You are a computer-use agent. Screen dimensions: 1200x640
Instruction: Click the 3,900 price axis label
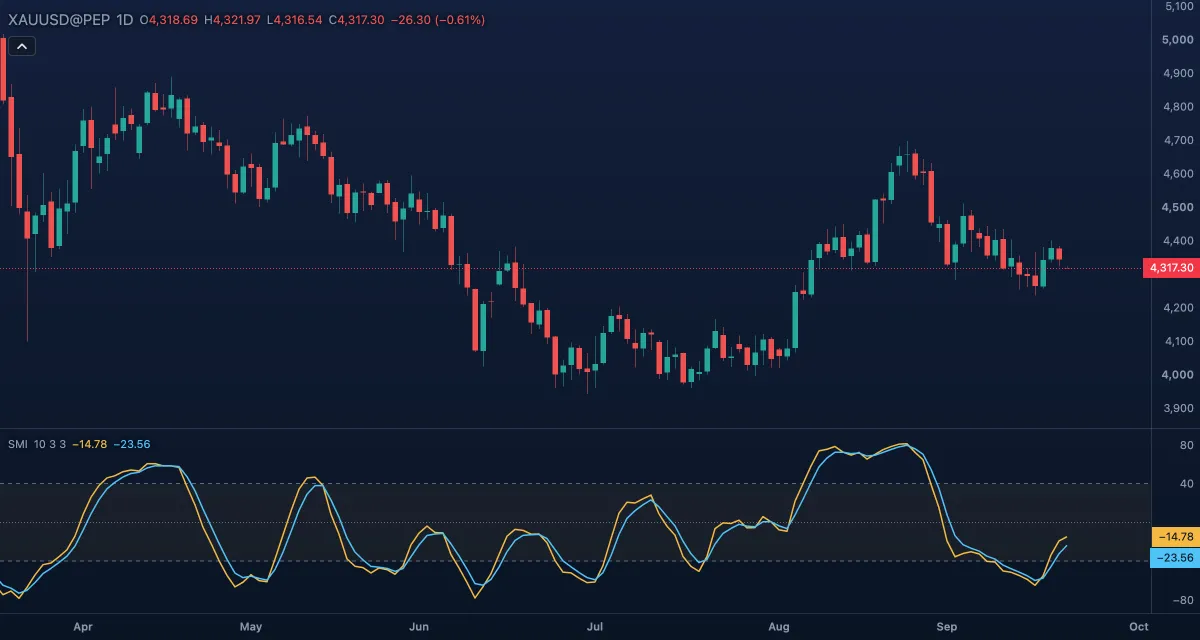tap(1180, 408)
